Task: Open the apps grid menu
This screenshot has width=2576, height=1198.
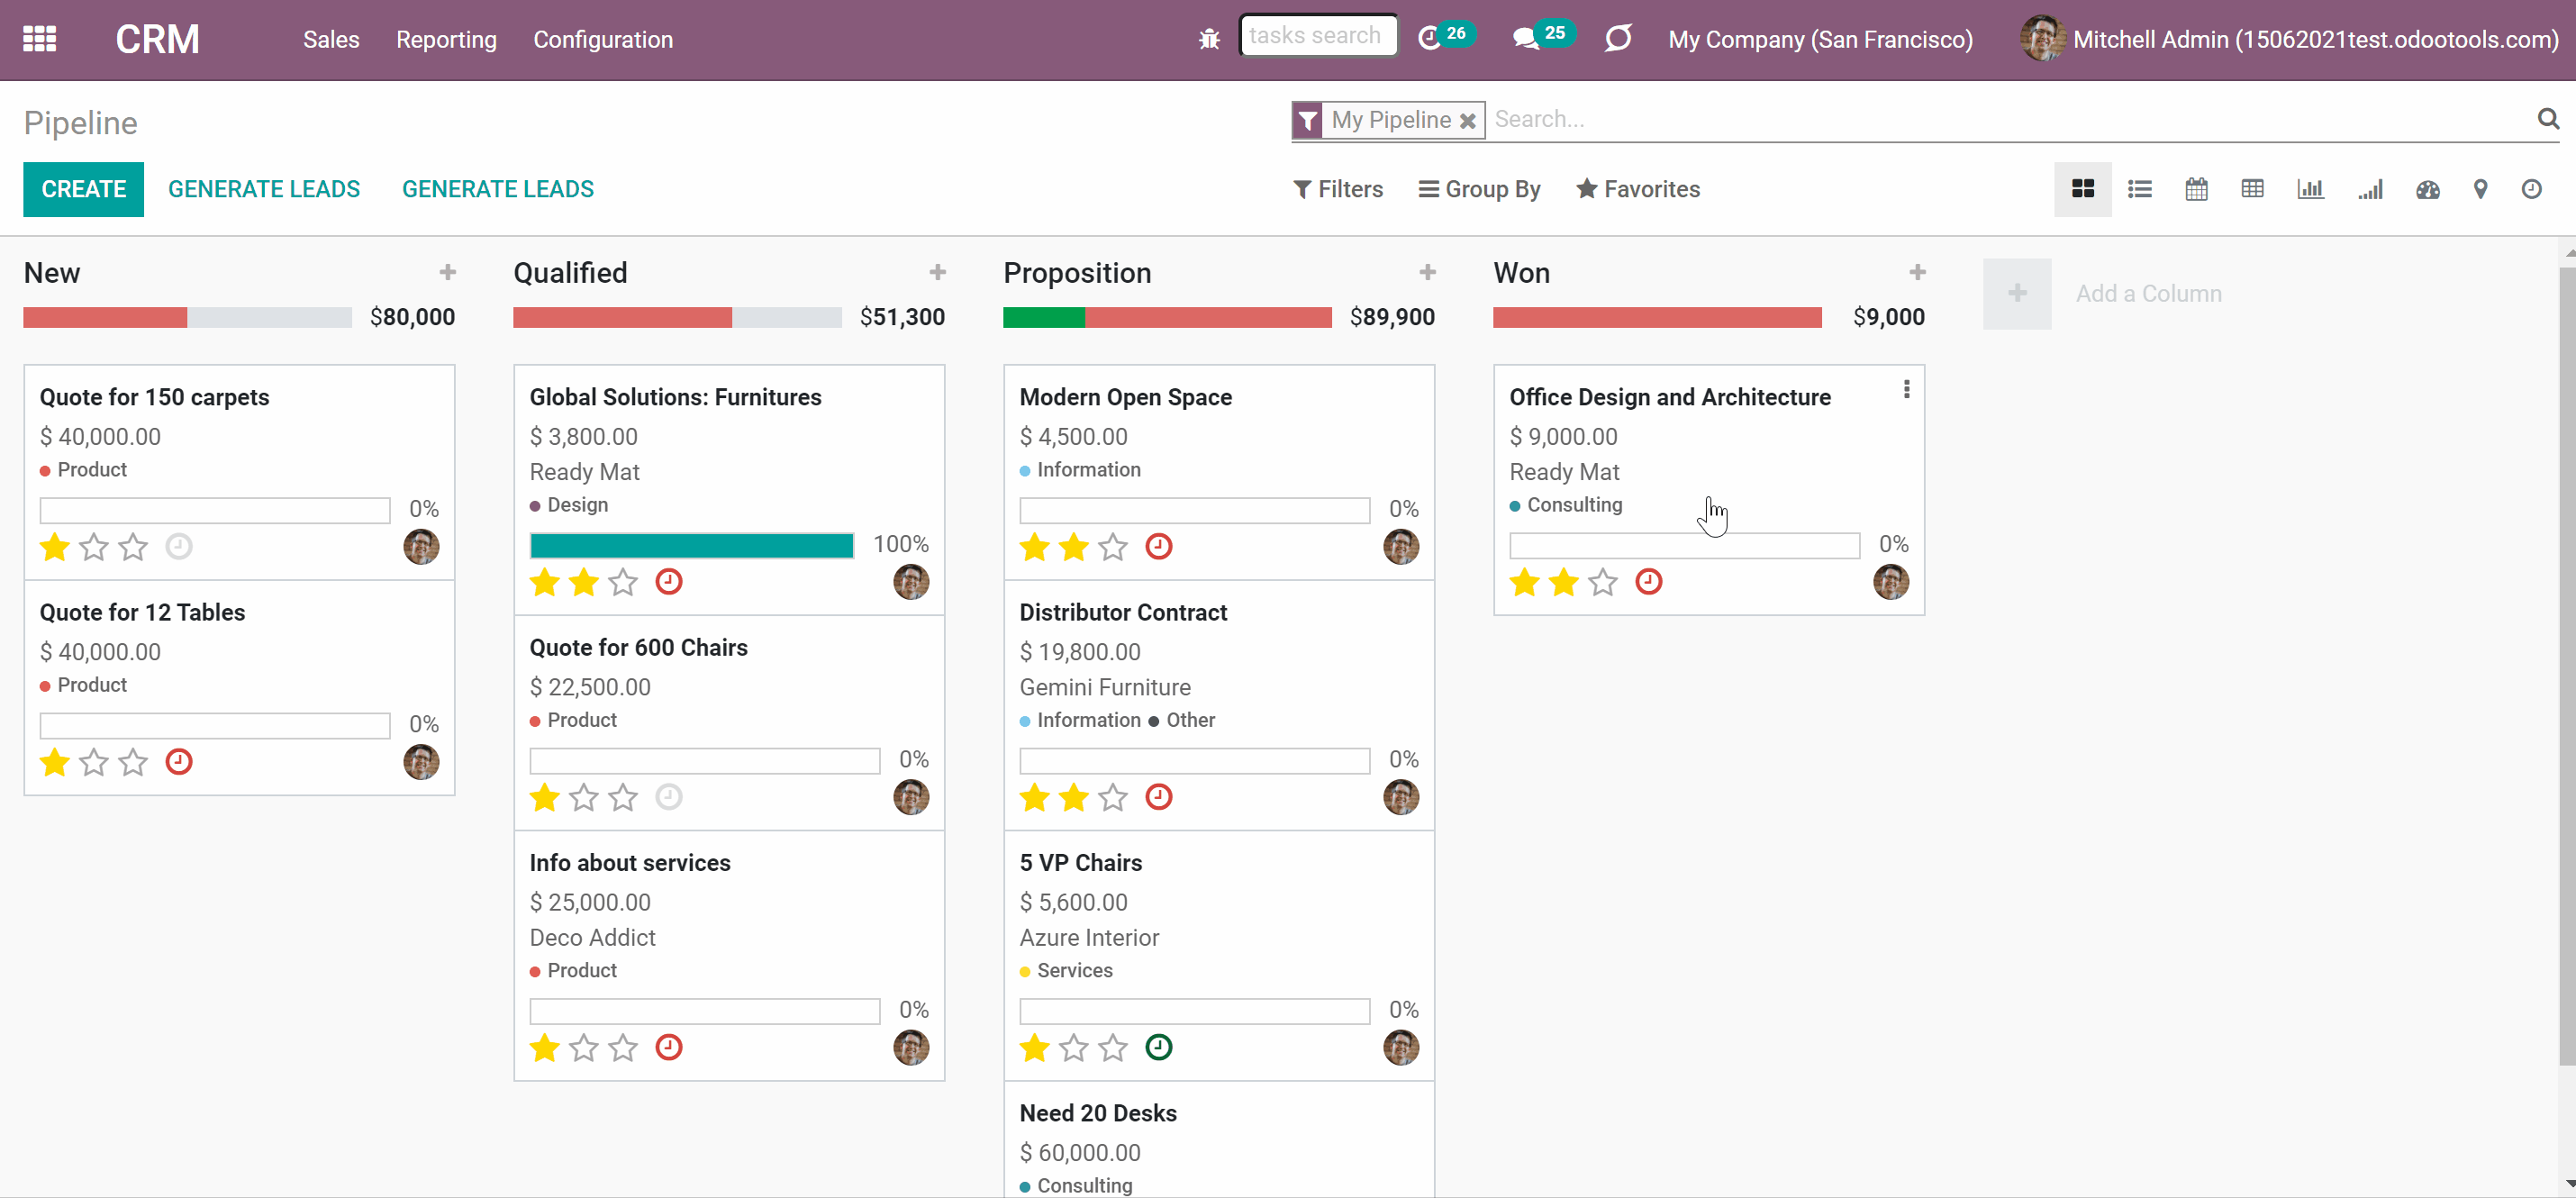Action: pos(39,39)
